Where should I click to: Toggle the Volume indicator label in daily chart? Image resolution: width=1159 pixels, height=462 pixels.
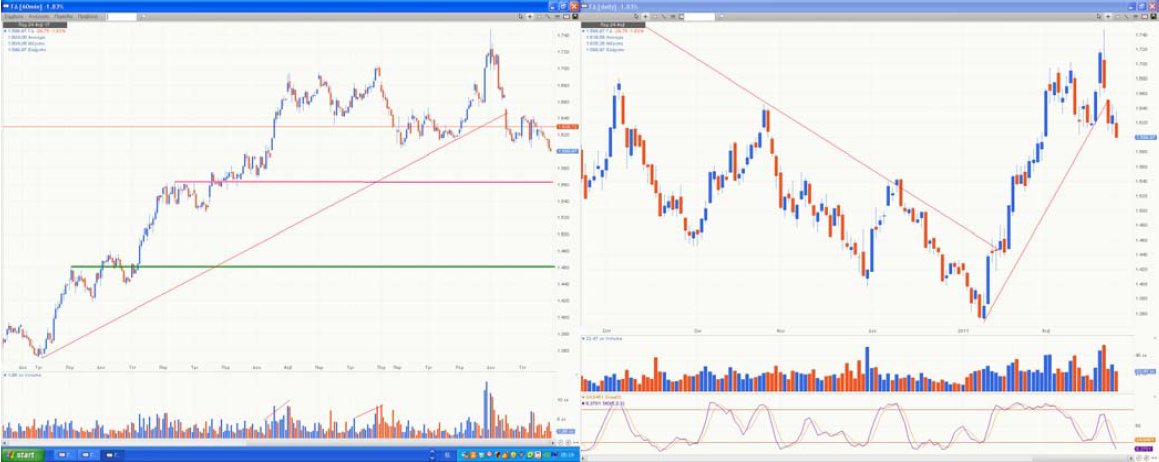pos(607,341)
